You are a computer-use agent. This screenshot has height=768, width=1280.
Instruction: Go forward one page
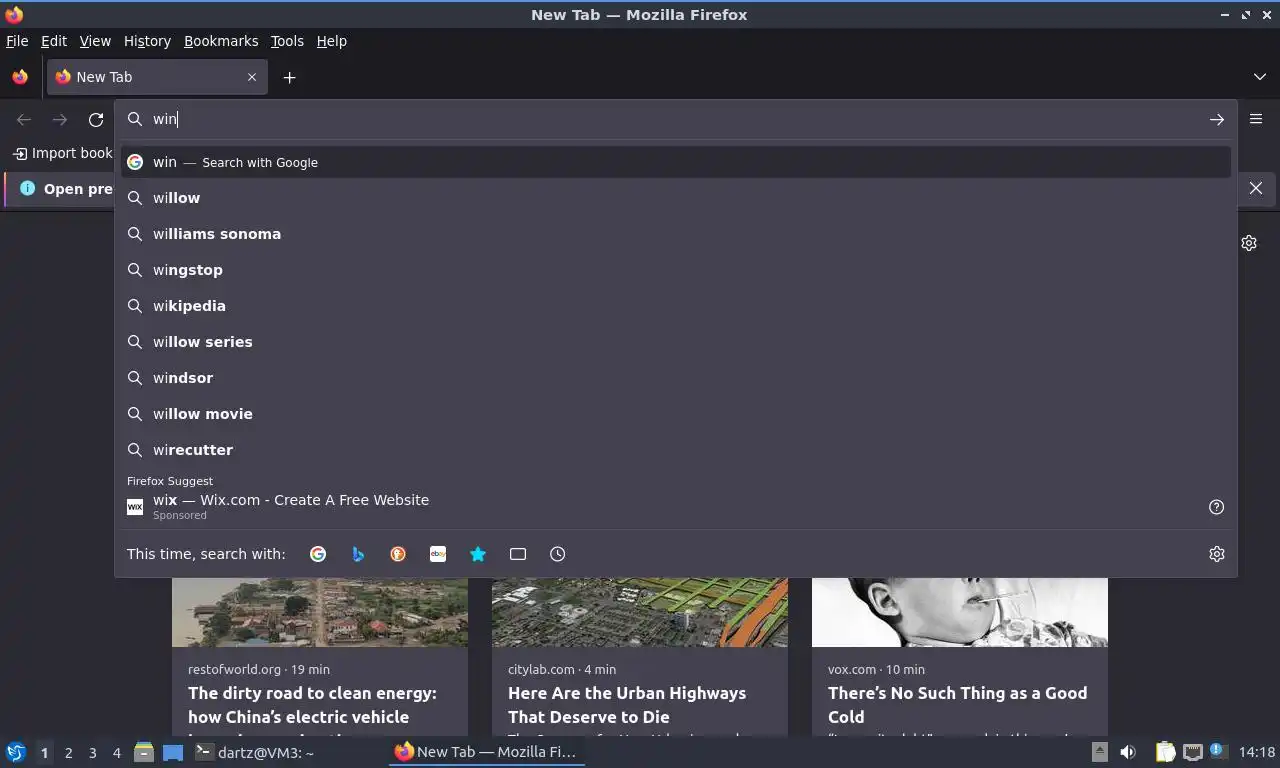60,120
